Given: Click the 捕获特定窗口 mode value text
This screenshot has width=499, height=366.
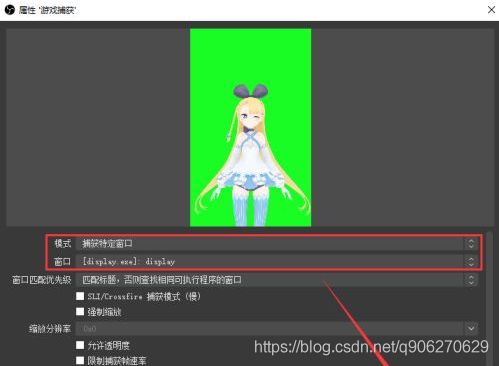Looking at the screenshot, I should [107, 244].
